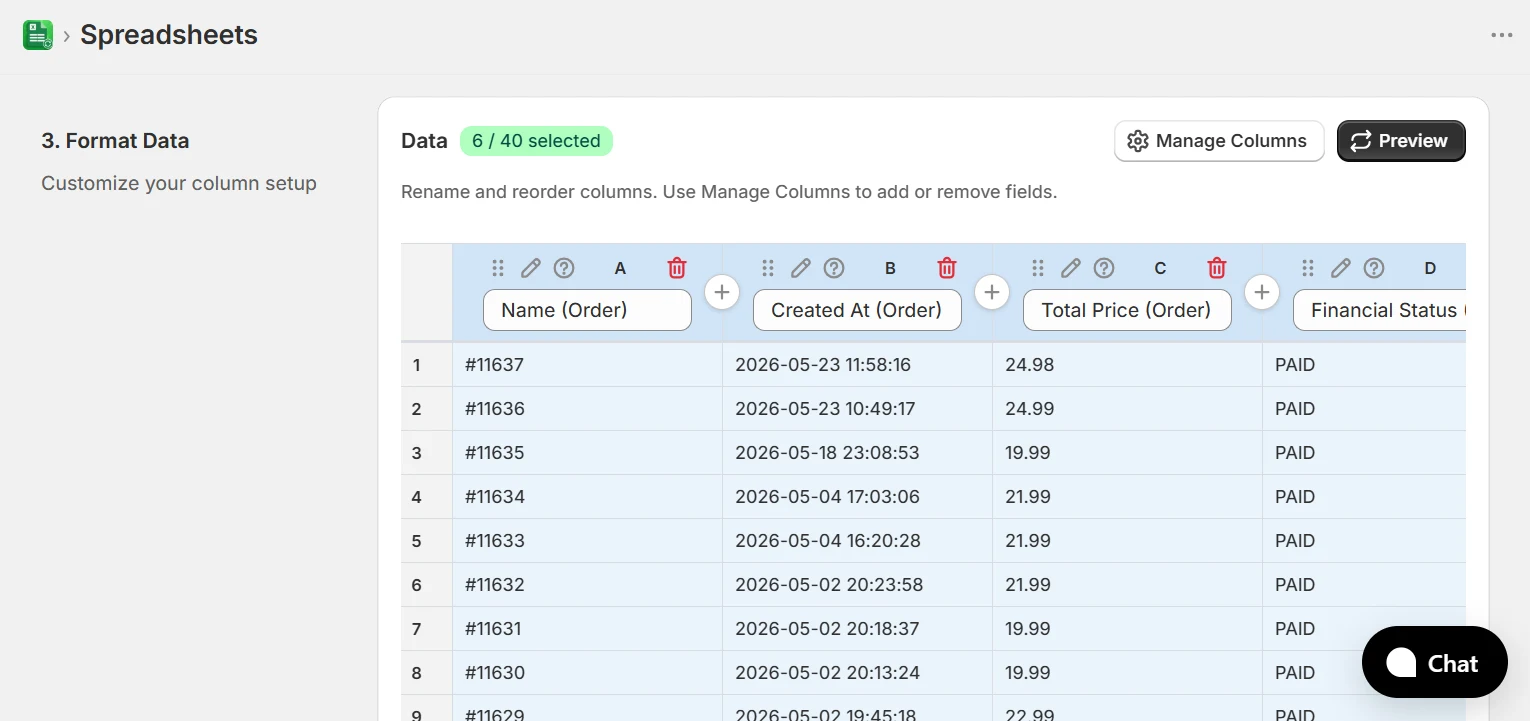Image resolution: width=1530 pixels, height=721 pixels.
Task: Click the drag handle for column C
Action: click(x=1038, y=268)
